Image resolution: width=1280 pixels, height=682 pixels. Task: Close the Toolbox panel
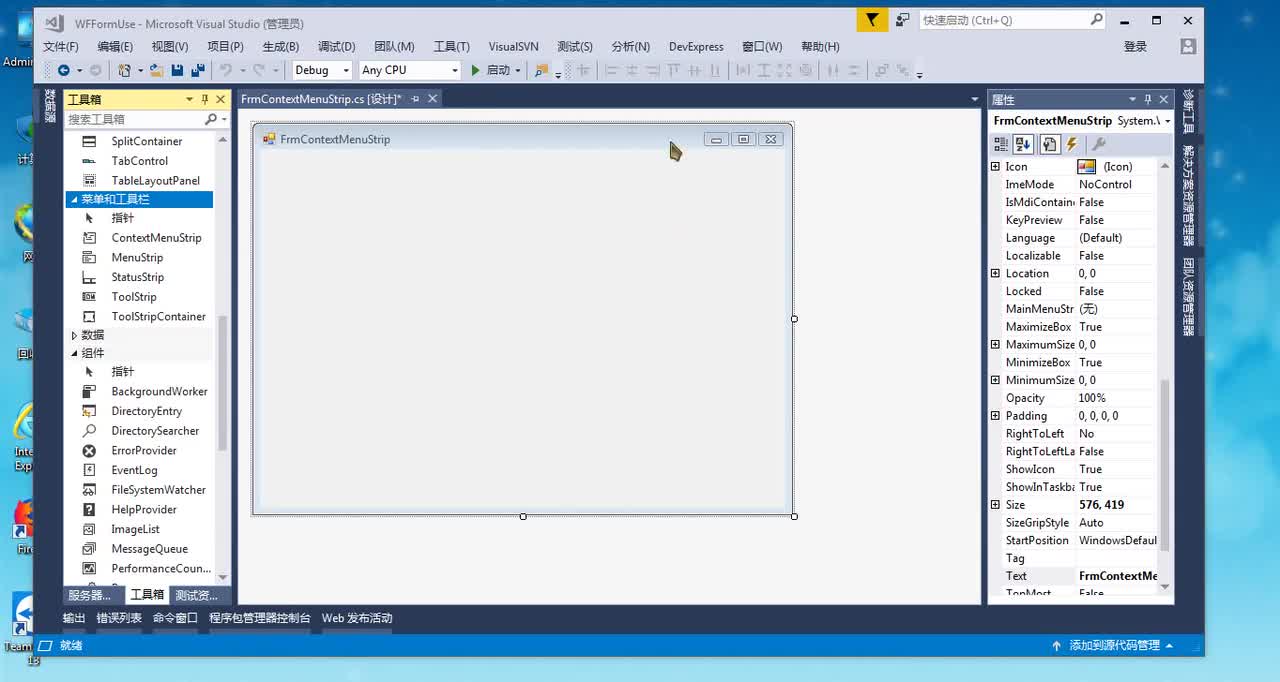[220, 99]
